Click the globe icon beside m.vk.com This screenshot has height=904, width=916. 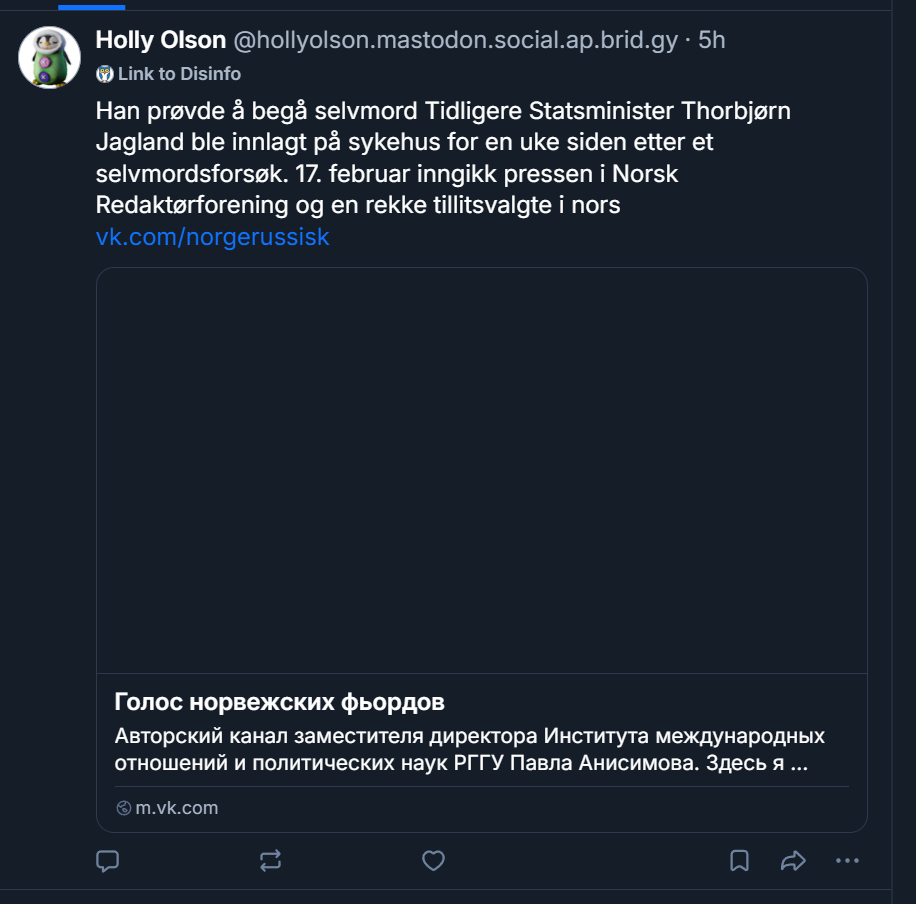124,808
